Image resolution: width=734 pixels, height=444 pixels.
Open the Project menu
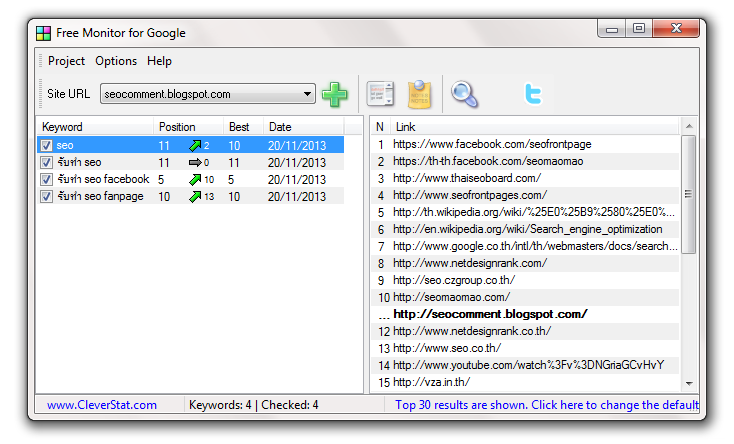[66, 61]
